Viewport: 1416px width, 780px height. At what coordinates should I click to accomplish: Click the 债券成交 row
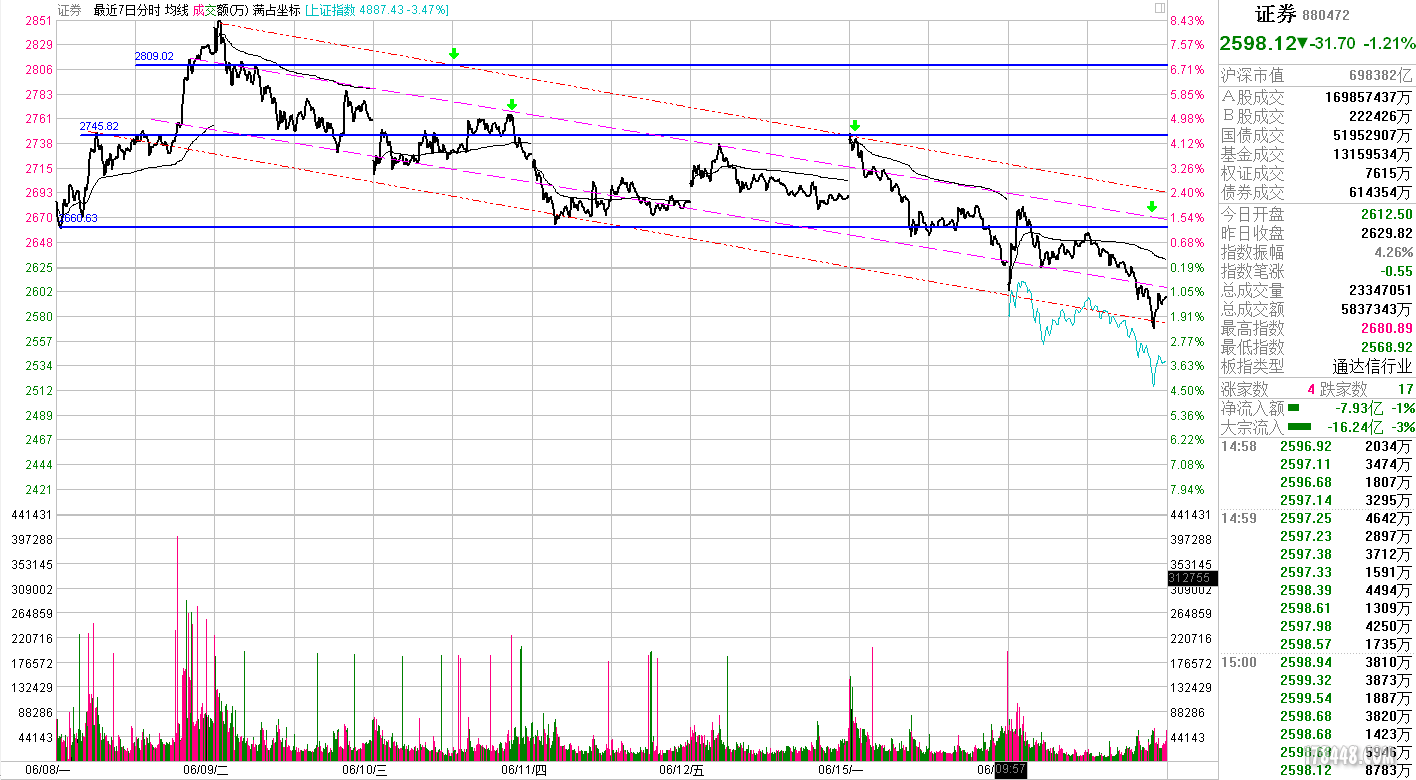[x=1317, y=192]
